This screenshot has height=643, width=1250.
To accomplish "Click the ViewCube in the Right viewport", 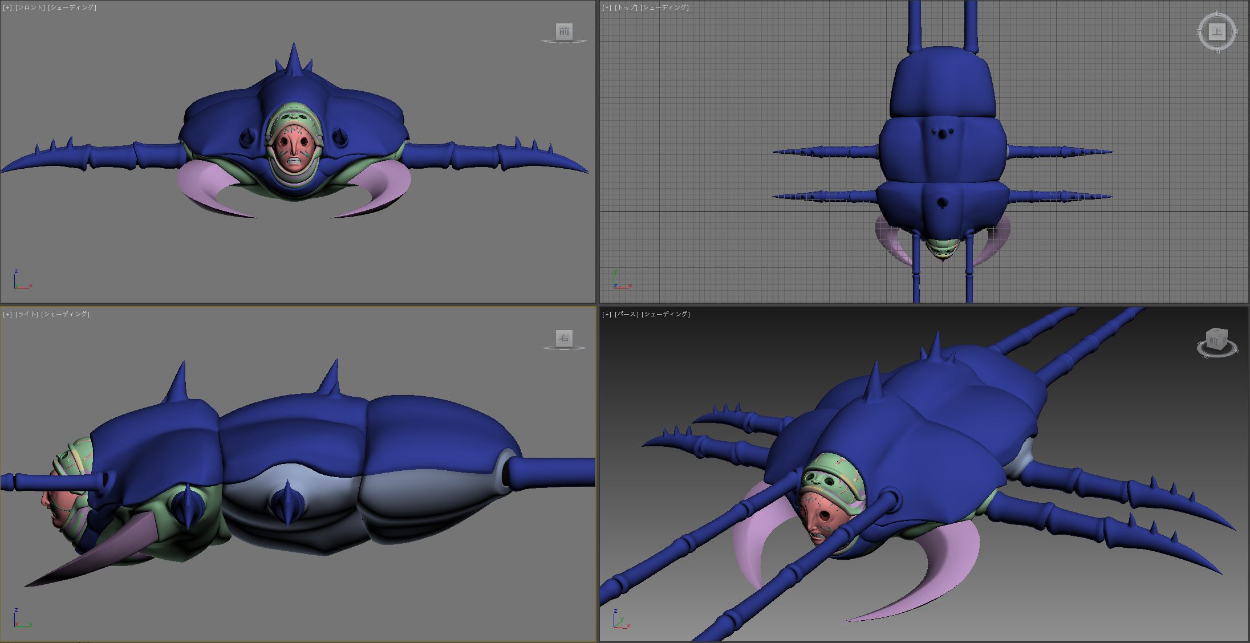I will click(x=564, y=339).
